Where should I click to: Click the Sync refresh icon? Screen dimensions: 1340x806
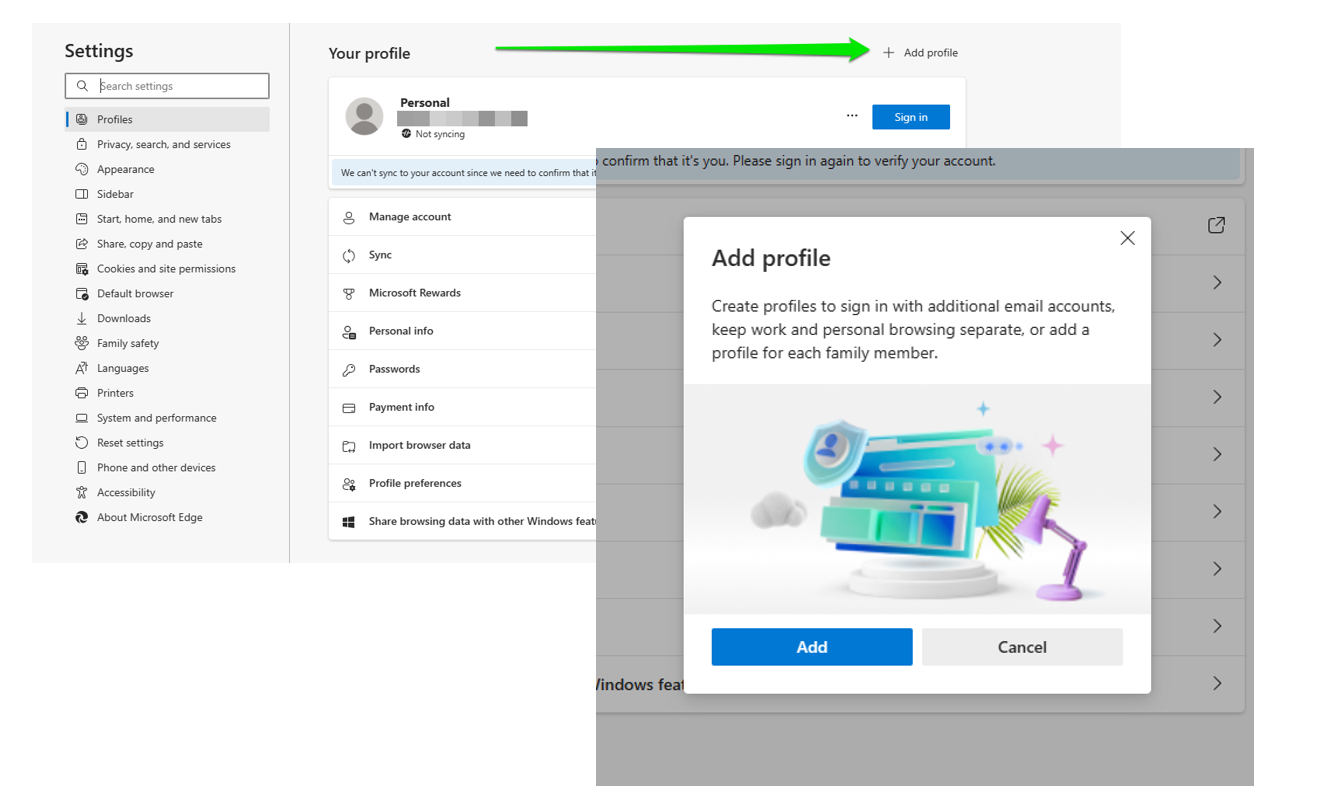click(349, 255)
